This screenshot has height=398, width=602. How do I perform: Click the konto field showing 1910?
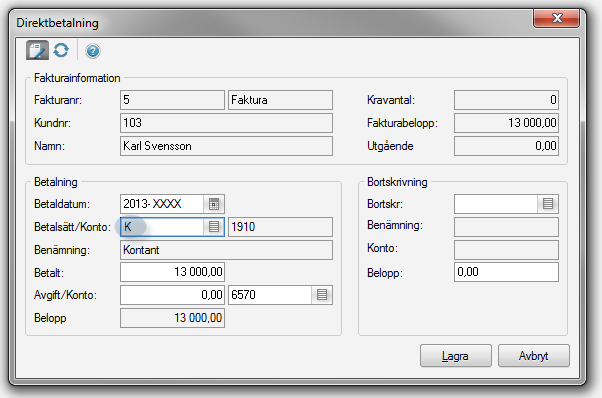click(x=280, y=227)
